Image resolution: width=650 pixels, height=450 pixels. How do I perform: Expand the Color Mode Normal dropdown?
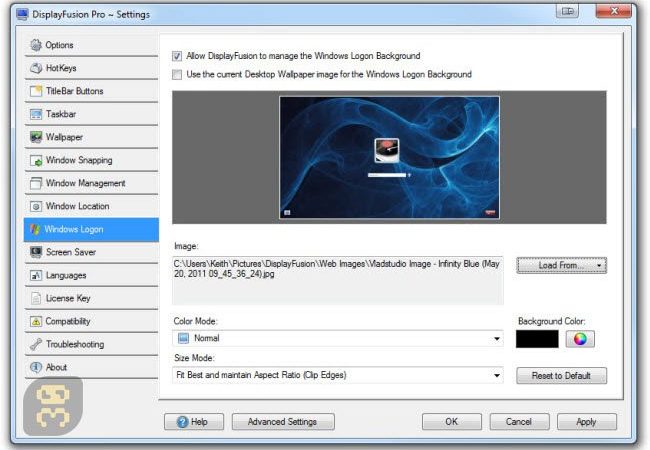click(x=338, y=339)
